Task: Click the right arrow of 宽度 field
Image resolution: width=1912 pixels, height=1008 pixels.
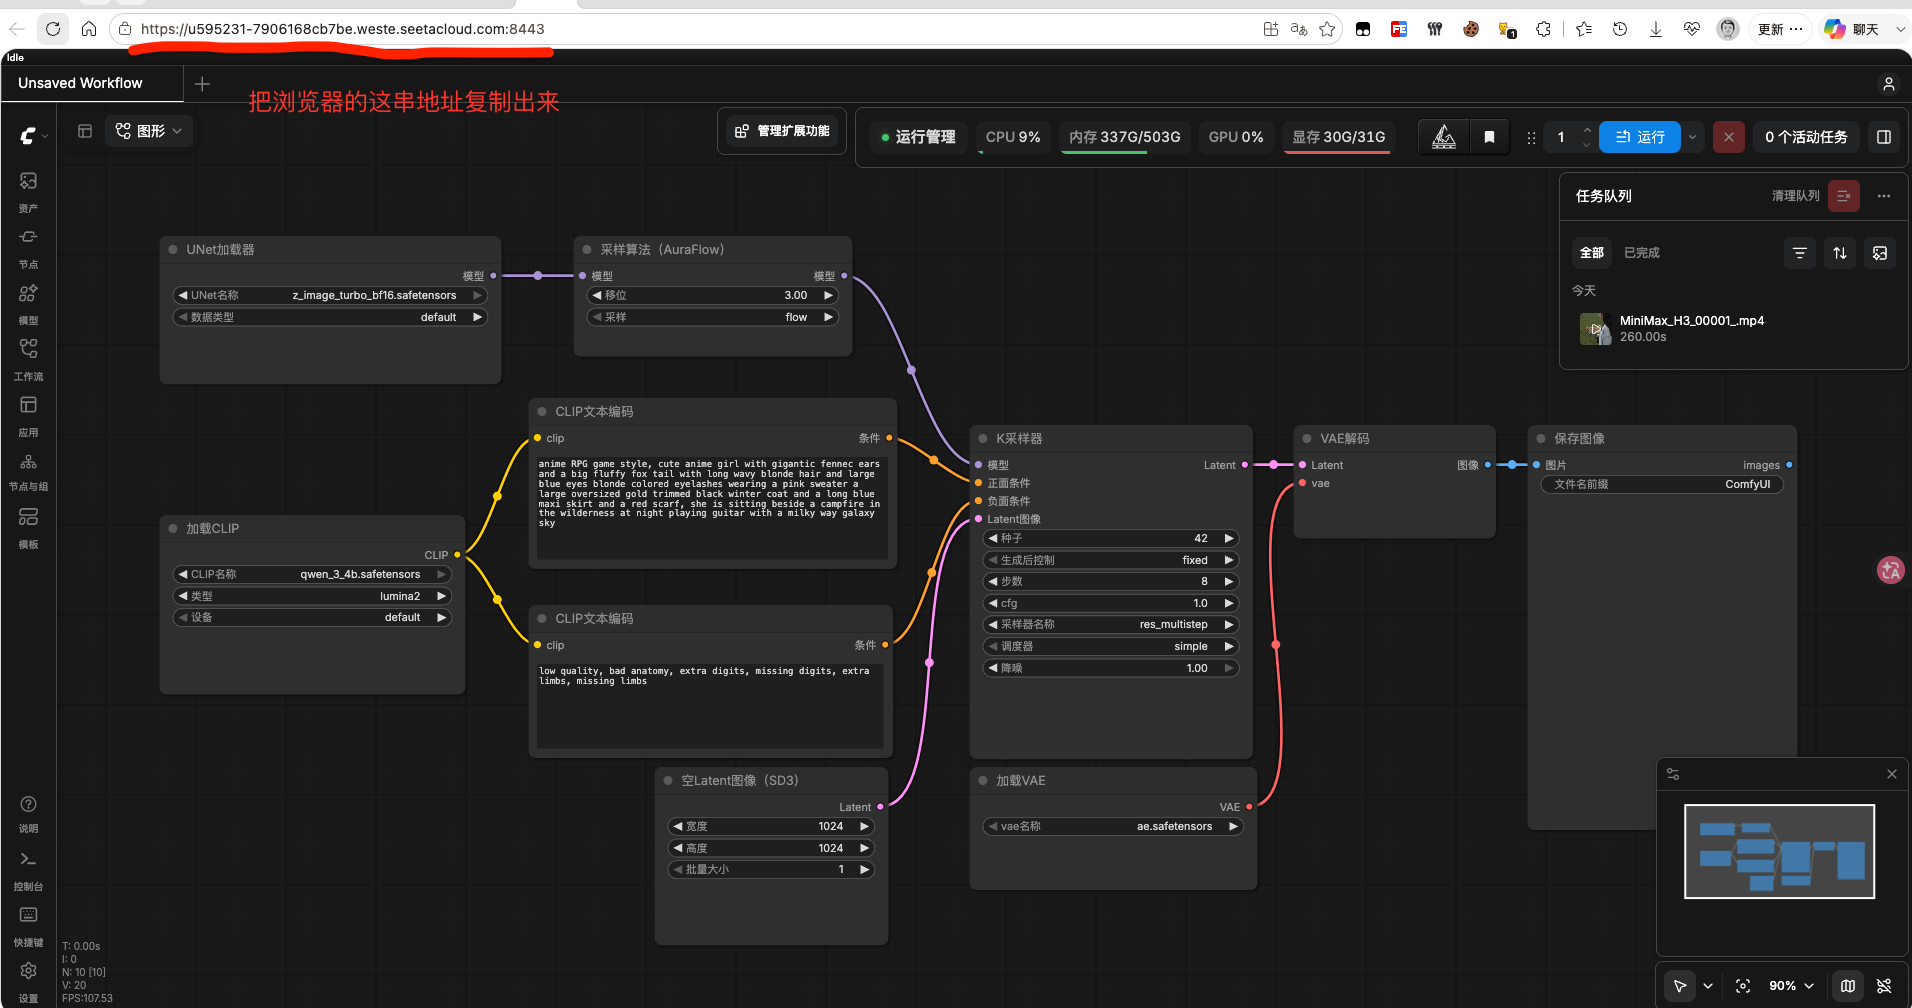Action: pos(864,826)
